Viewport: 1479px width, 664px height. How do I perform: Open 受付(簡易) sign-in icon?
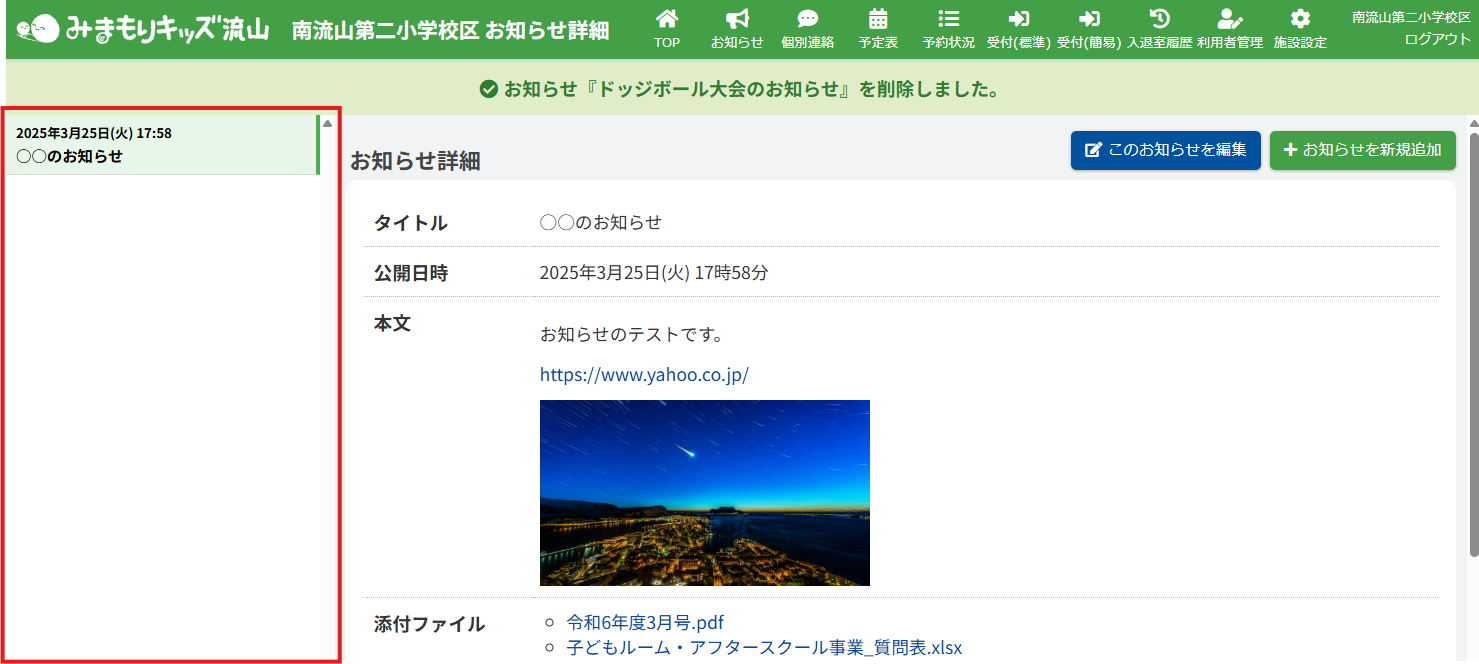(1090, 20)
